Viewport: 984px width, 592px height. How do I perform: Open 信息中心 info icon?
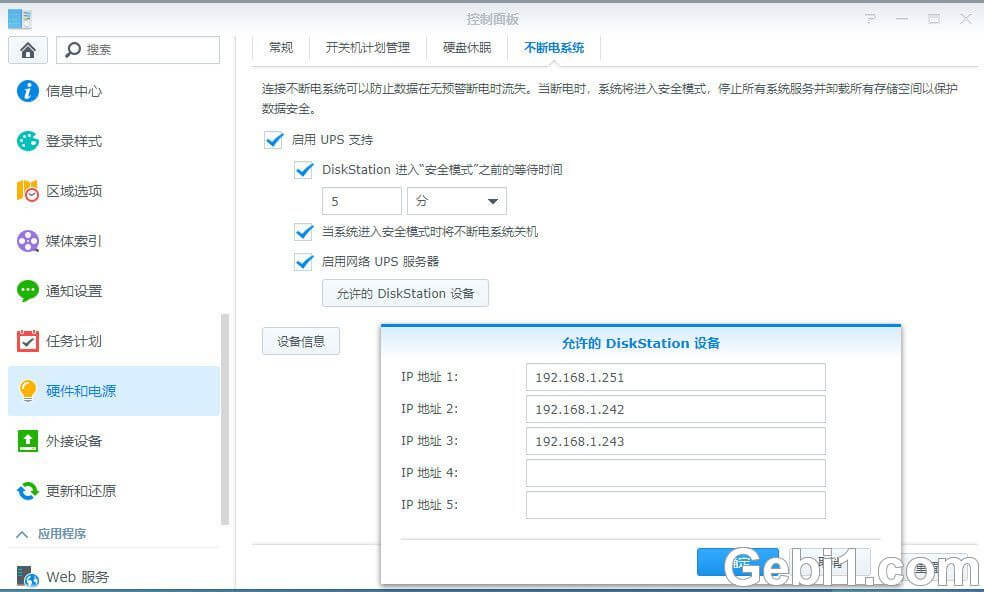[x=28, y=91]
